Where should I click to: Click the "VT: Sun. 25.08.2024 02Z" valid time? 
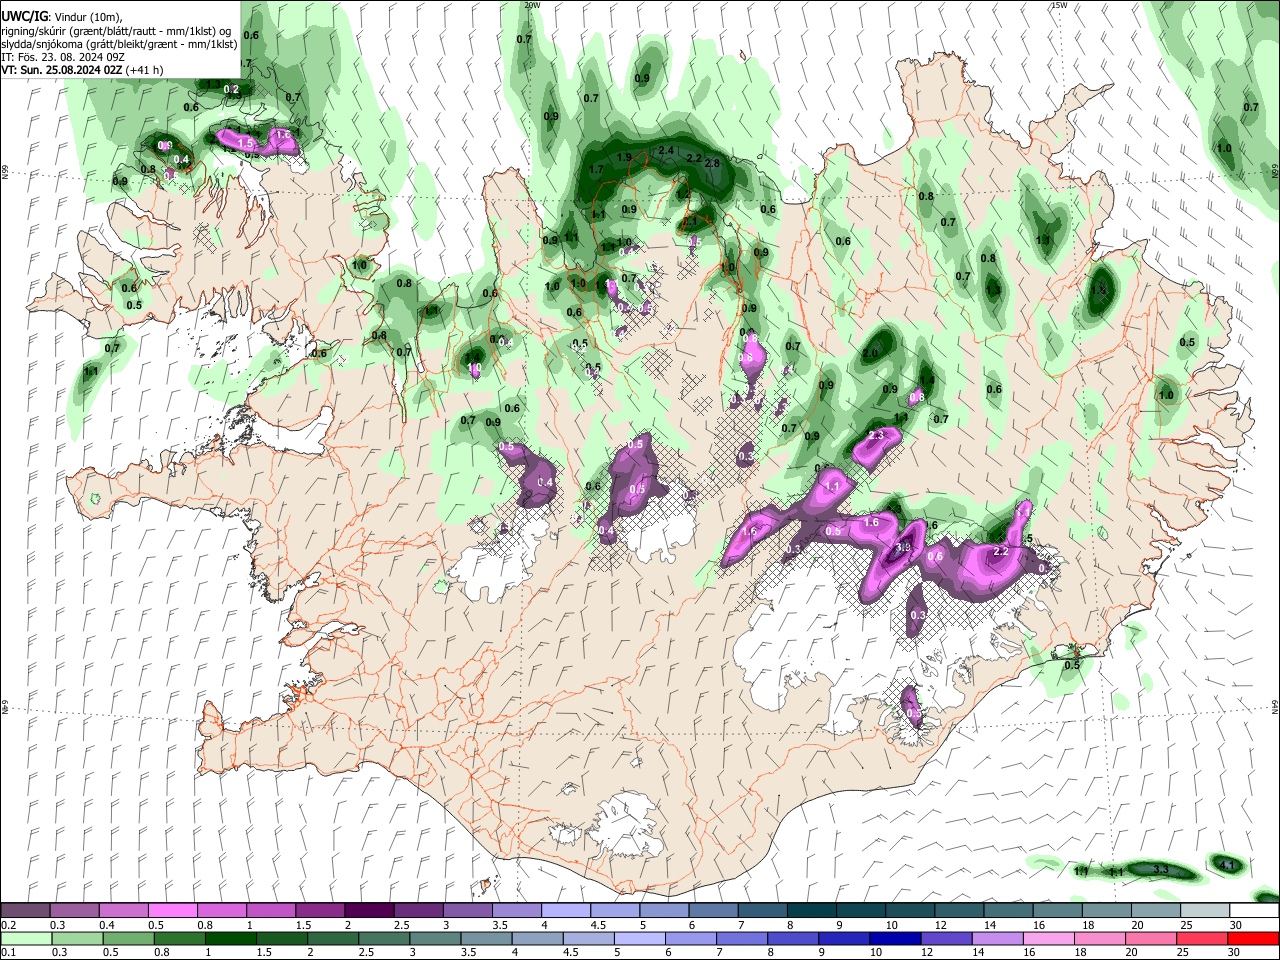pyautogui.click(x=62, y=70)
